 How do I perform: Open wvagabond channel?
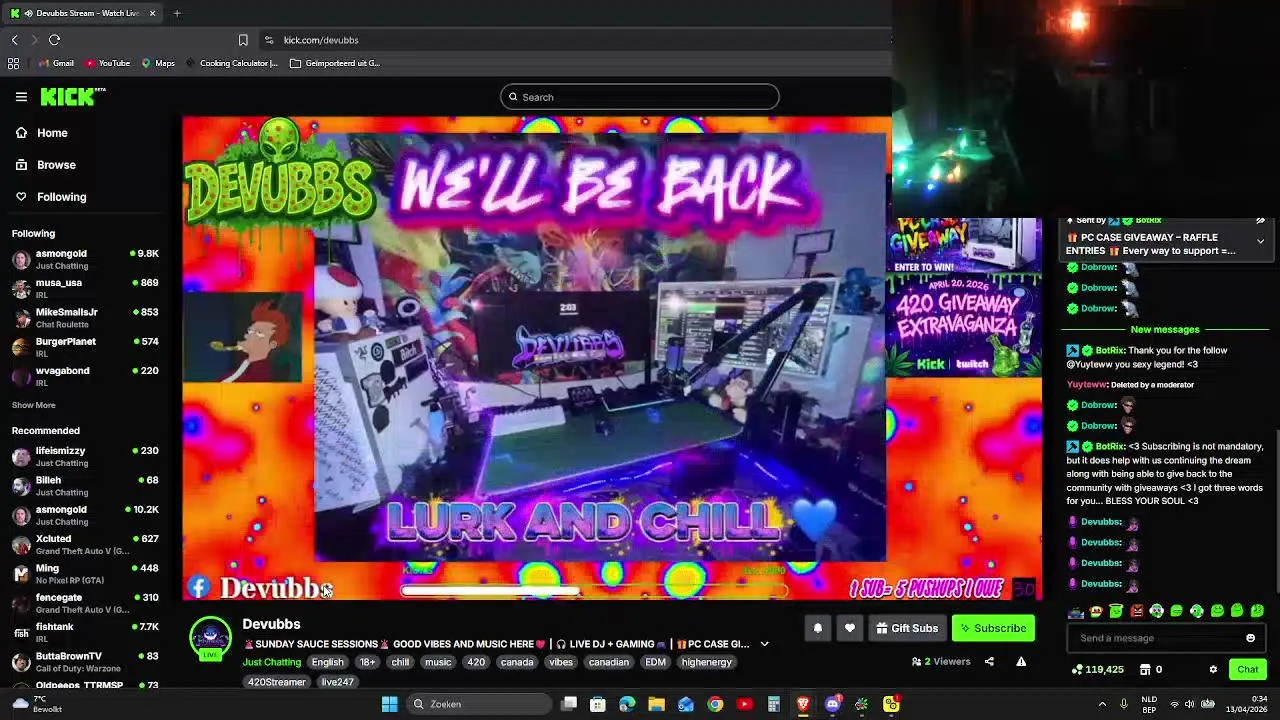(x=85, y=376)
